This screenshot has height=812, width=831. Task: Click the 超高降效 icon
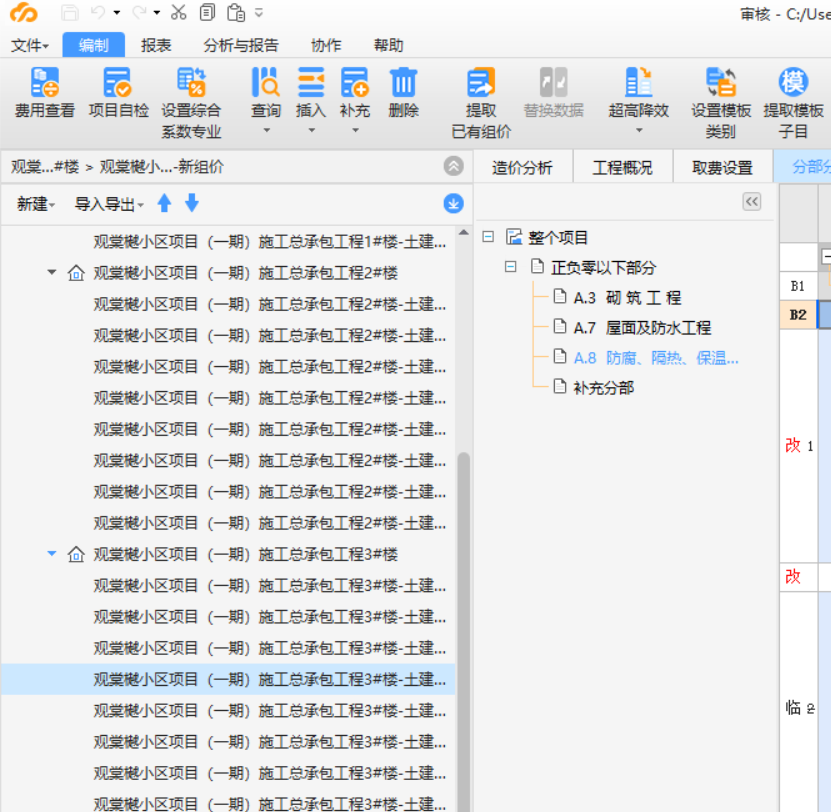pos(639,82)
